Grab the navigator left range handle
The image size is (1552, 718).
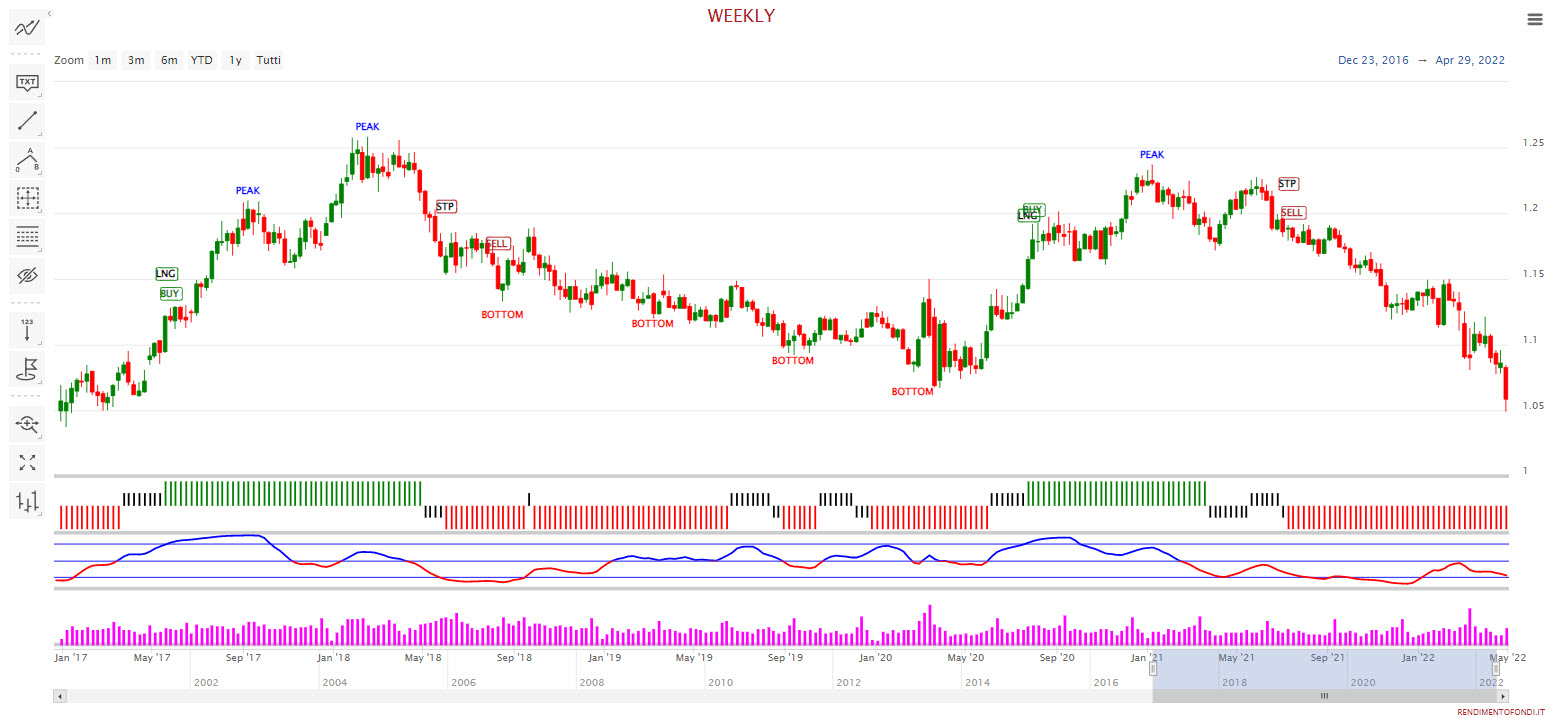click(x=1153, y=668)
